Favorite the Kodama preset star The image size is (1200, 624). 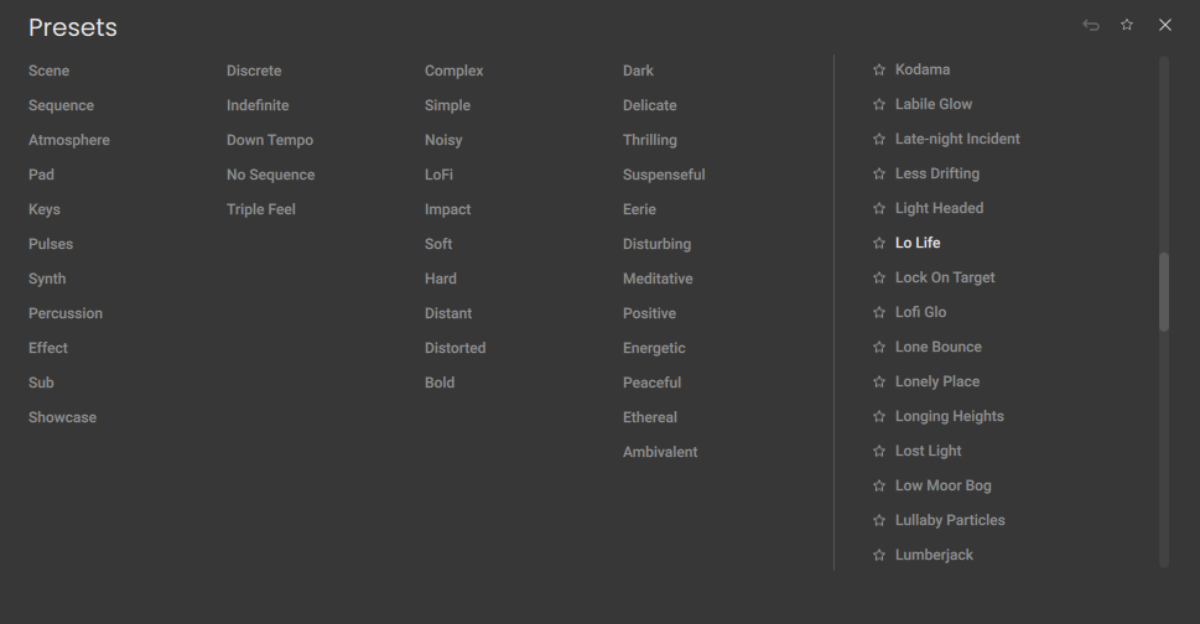(879, 70)
